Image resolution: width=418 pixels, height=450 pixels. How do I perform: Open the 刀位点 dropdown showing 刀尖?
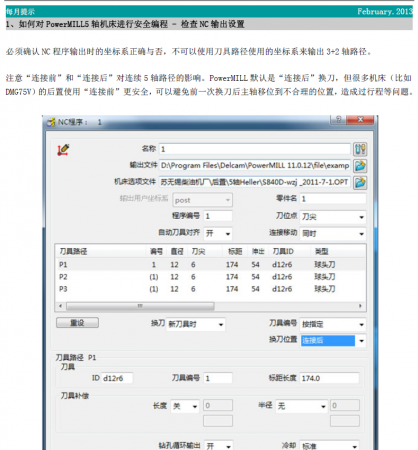point(333,217)
